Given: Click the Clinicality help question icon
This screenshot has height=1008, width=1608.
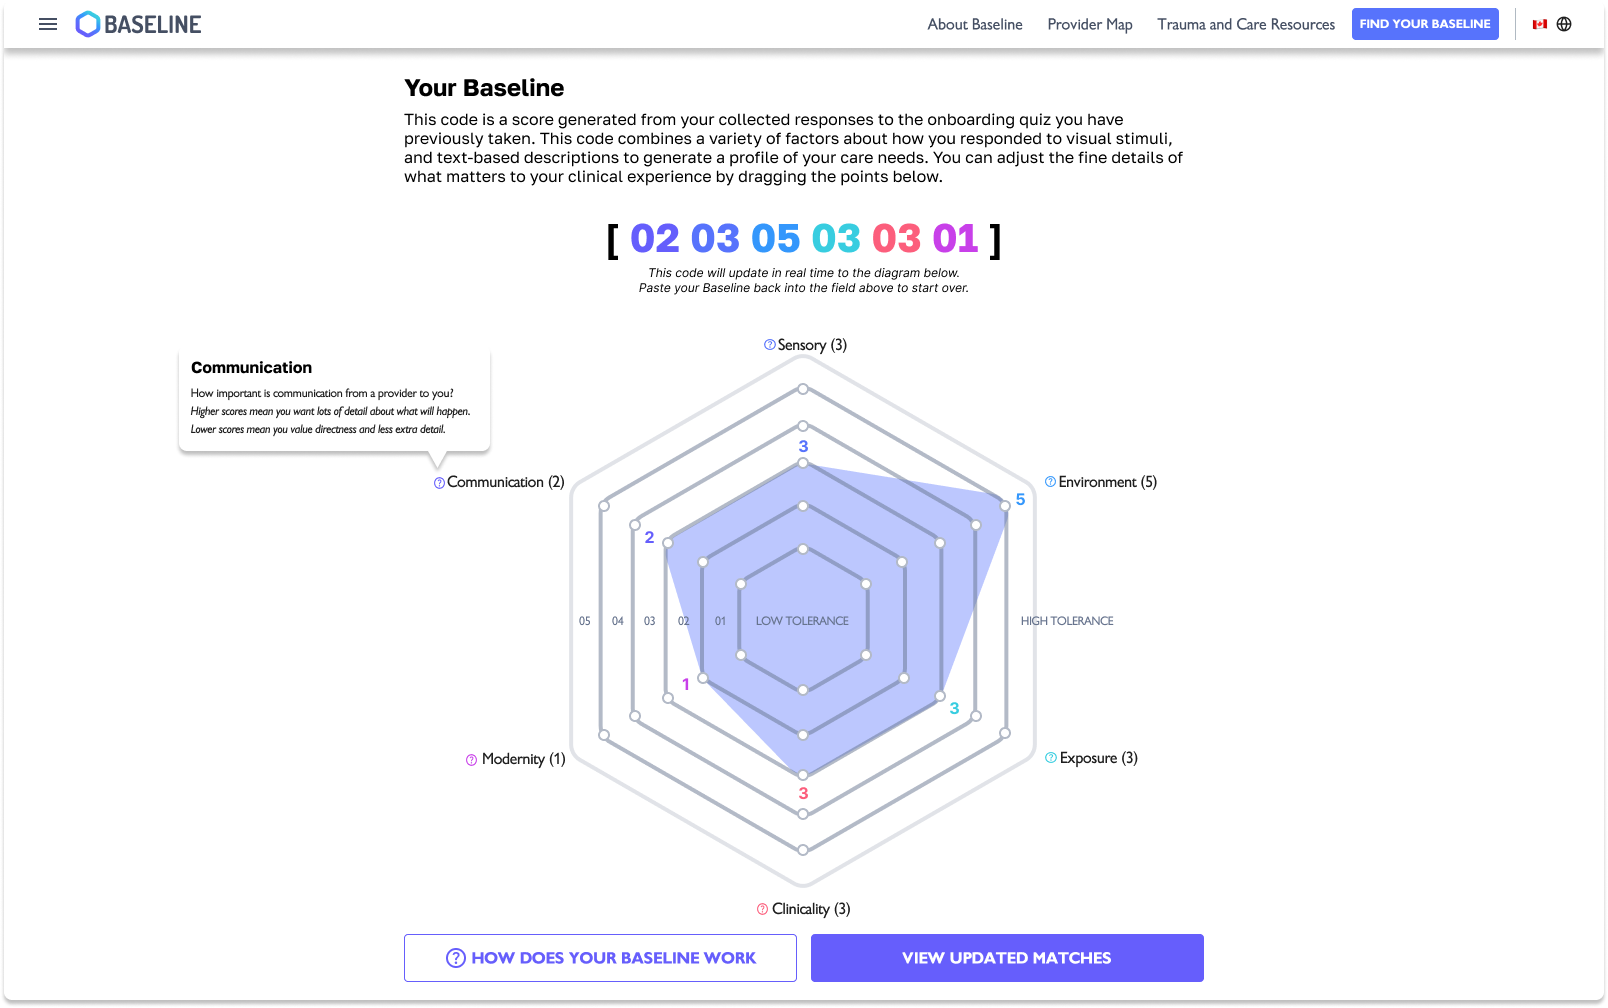Looking at the screenshot, I should point(763,909).
